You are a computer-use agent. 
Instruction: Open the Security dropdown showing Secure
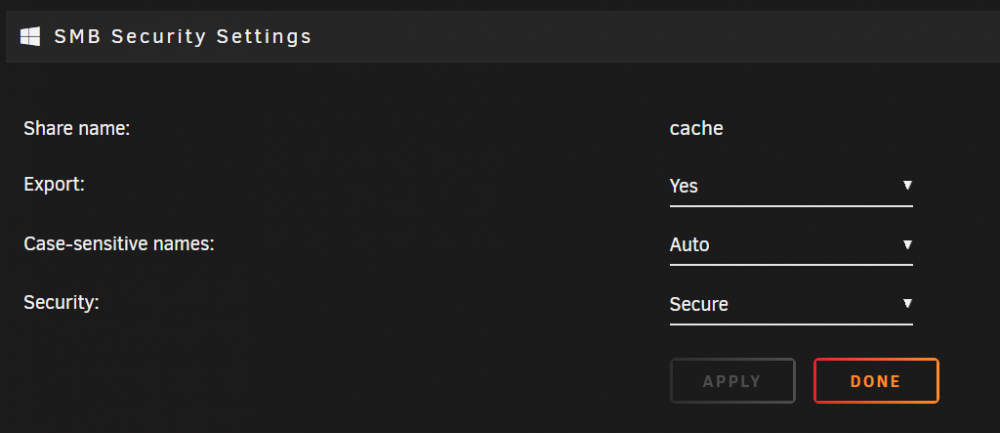[x=791, y=304]
